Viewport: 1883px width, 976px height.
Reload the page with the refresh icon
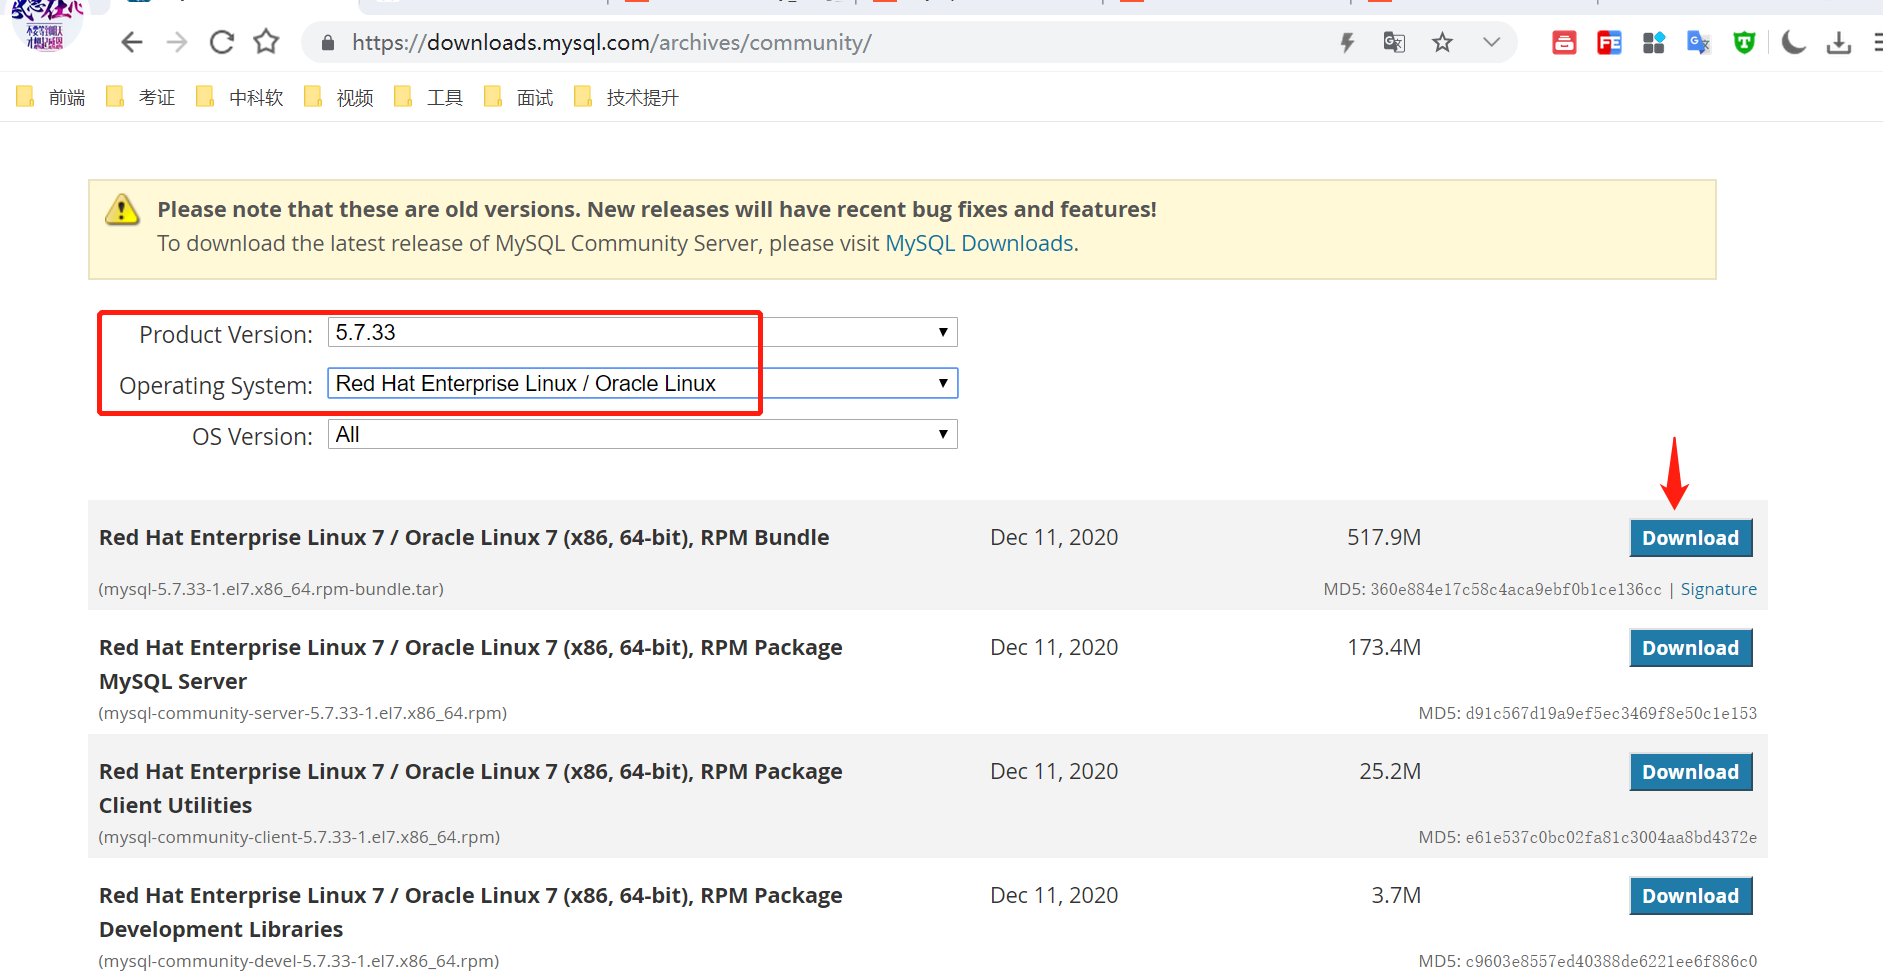(222, 42)
